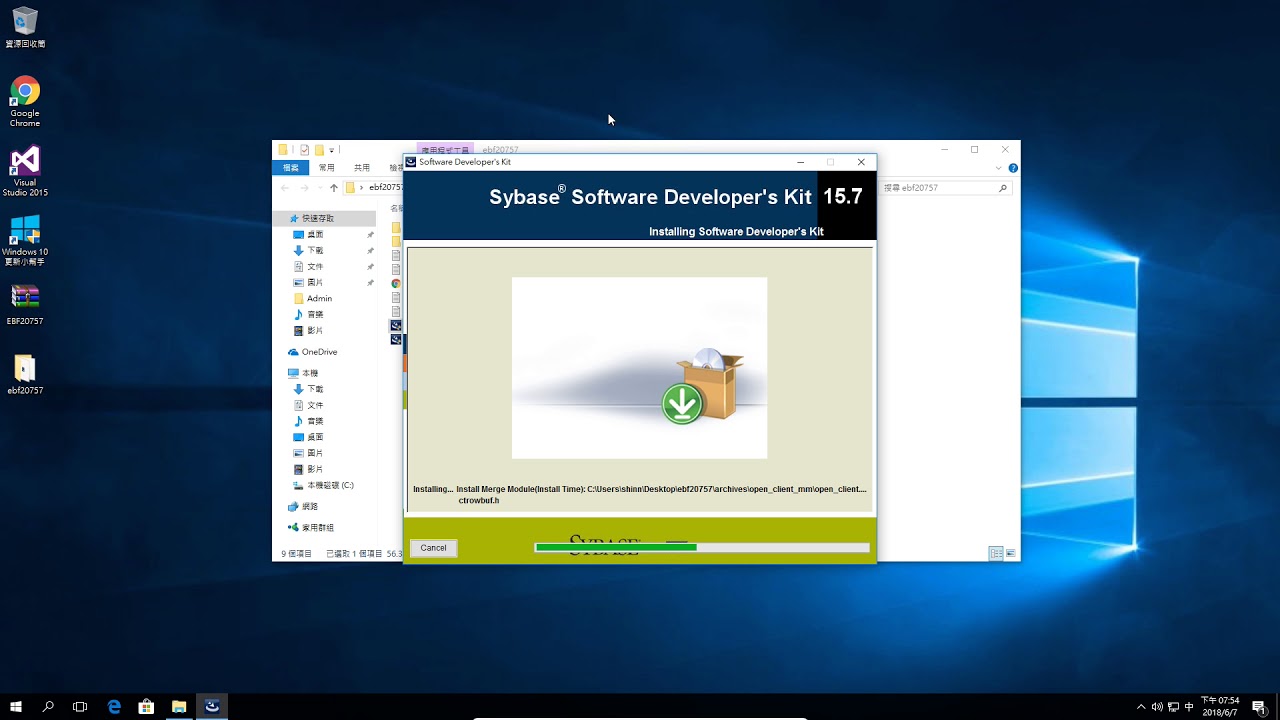The height and width of the screenshot is (720, 1280).
Task: Open the volume control in system tray
Action: click(x=1157, y=707)
